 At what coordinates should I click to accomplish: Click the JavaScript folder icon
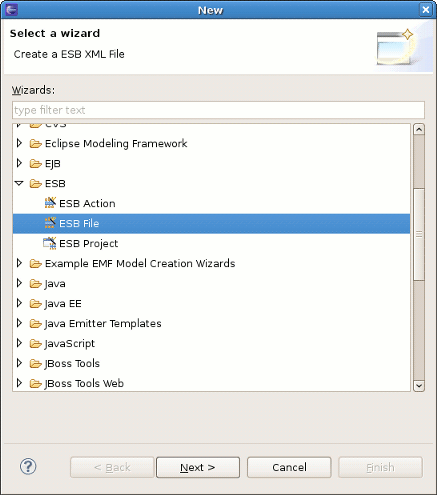pos(35,344)
